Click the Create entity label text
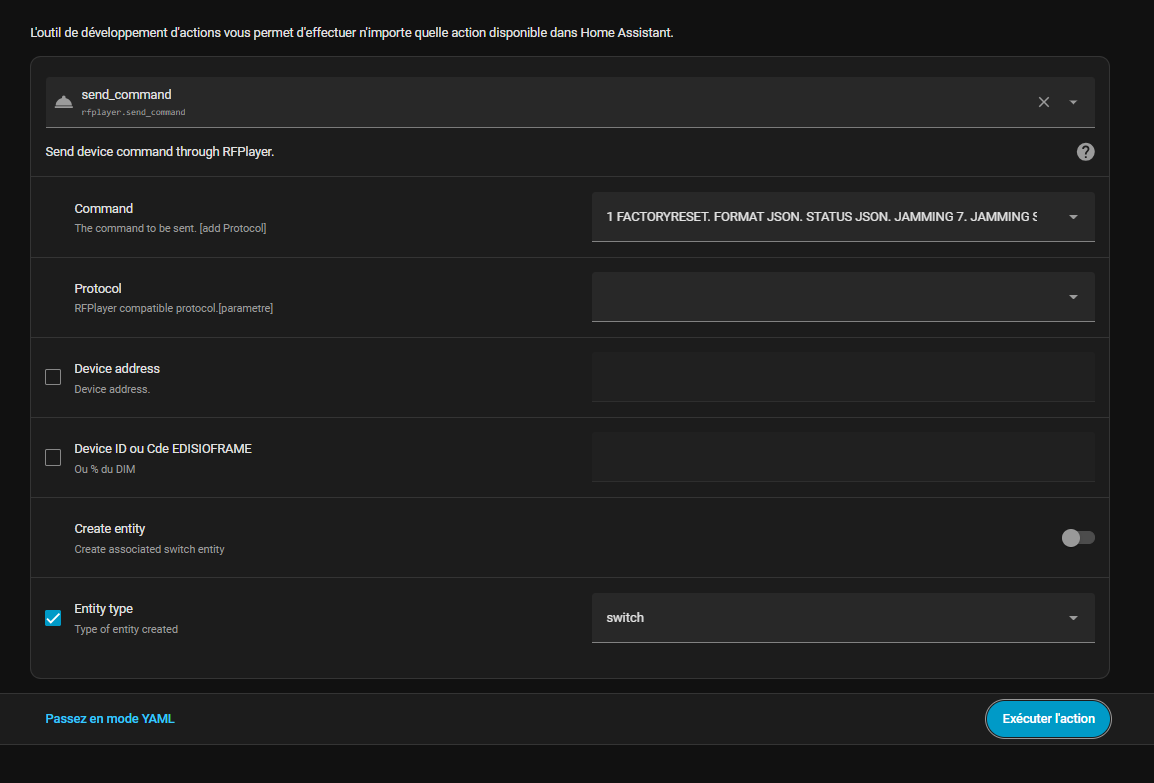The height and width of the screenshot is (783, 1154). tap(110, 528)
